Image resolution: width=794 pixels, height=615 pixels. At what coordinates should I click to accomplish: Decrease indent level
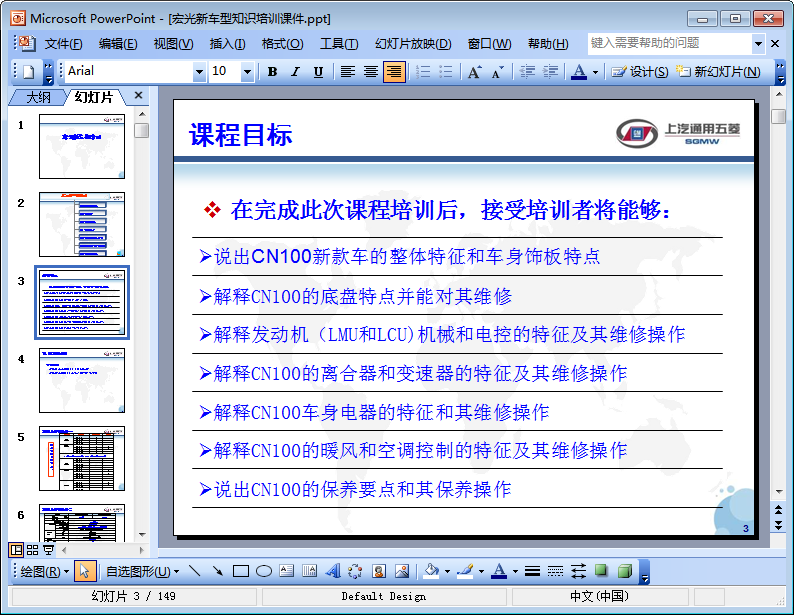(x=527, y=72)
